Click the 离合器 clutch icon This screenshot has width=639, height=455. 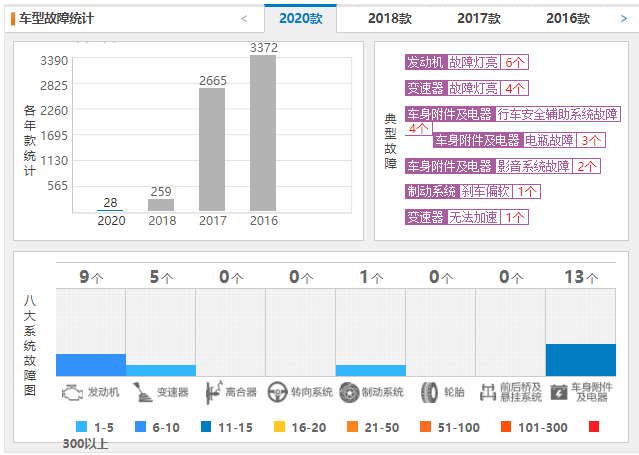[x=214, y=392]
